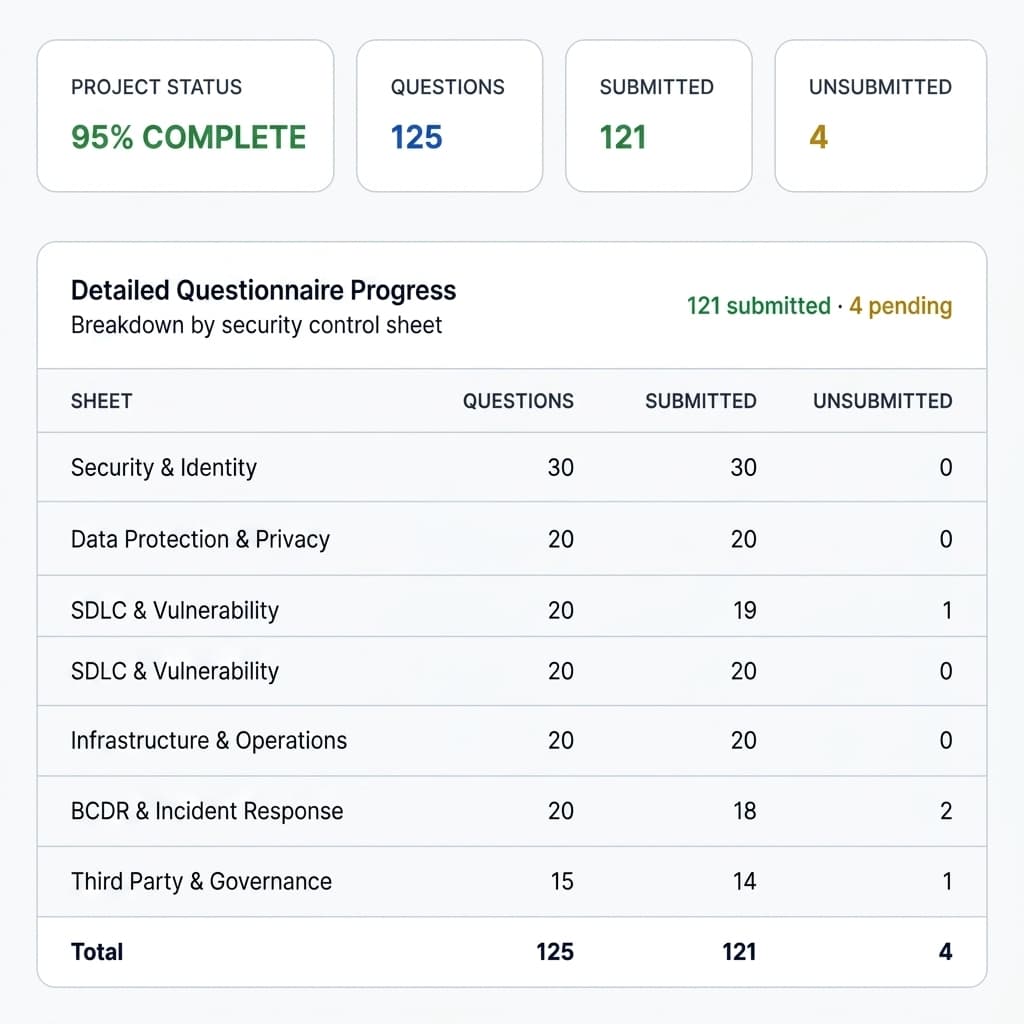Select the Breakdown by security control sheet subtitle
Screen dimensions: 1024x1024
tap(256, 325)
